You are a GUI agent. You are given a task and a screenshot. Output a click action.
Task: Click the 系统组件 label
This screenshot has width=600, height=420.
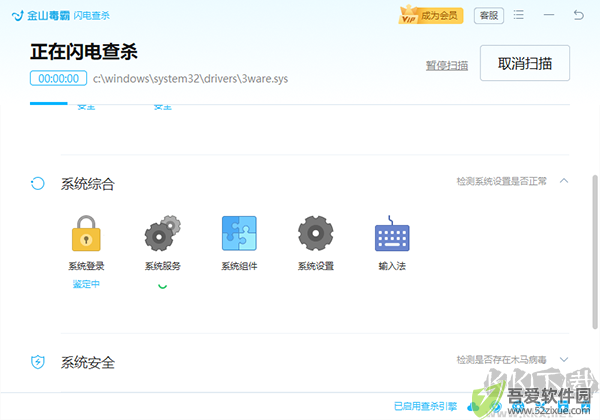pyautogui.click(x=239, y=266)
